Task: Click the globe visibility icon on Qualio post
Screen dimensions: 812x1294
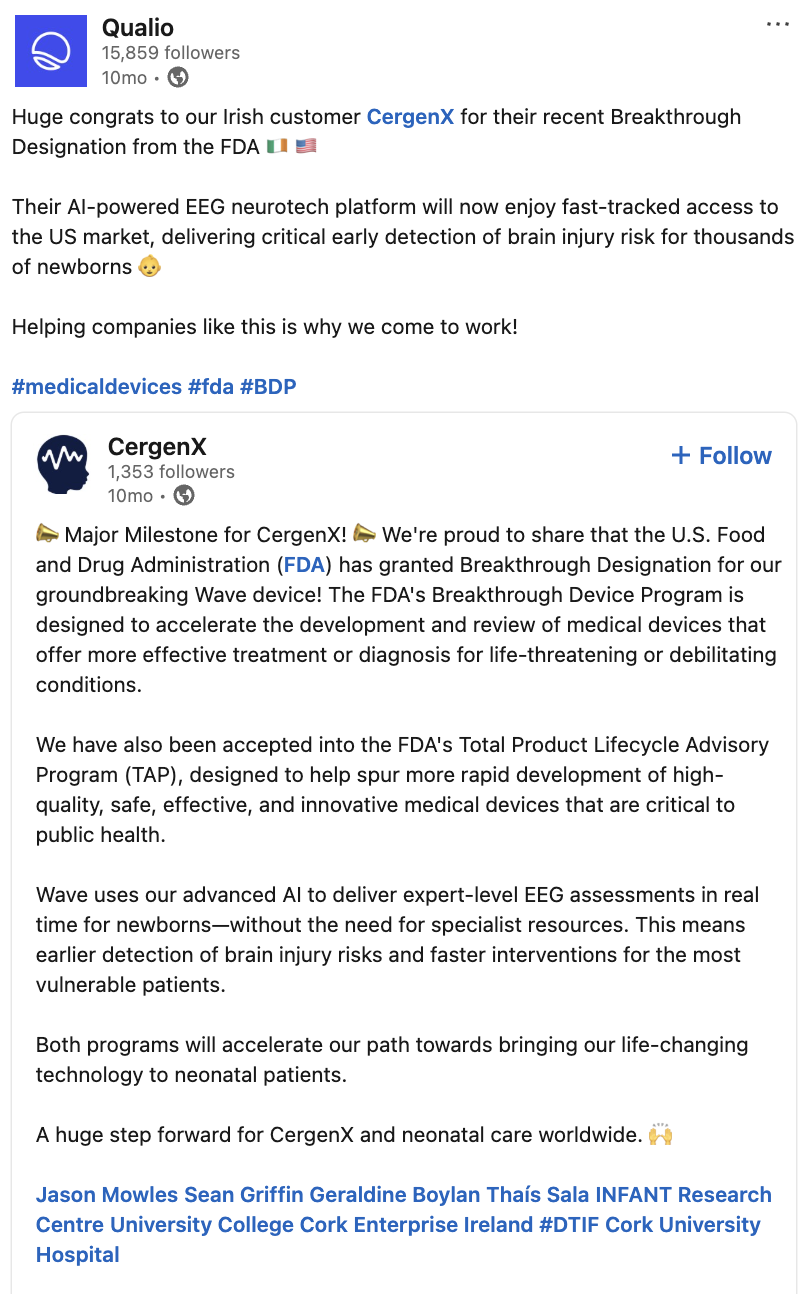Action: point(178,77)
